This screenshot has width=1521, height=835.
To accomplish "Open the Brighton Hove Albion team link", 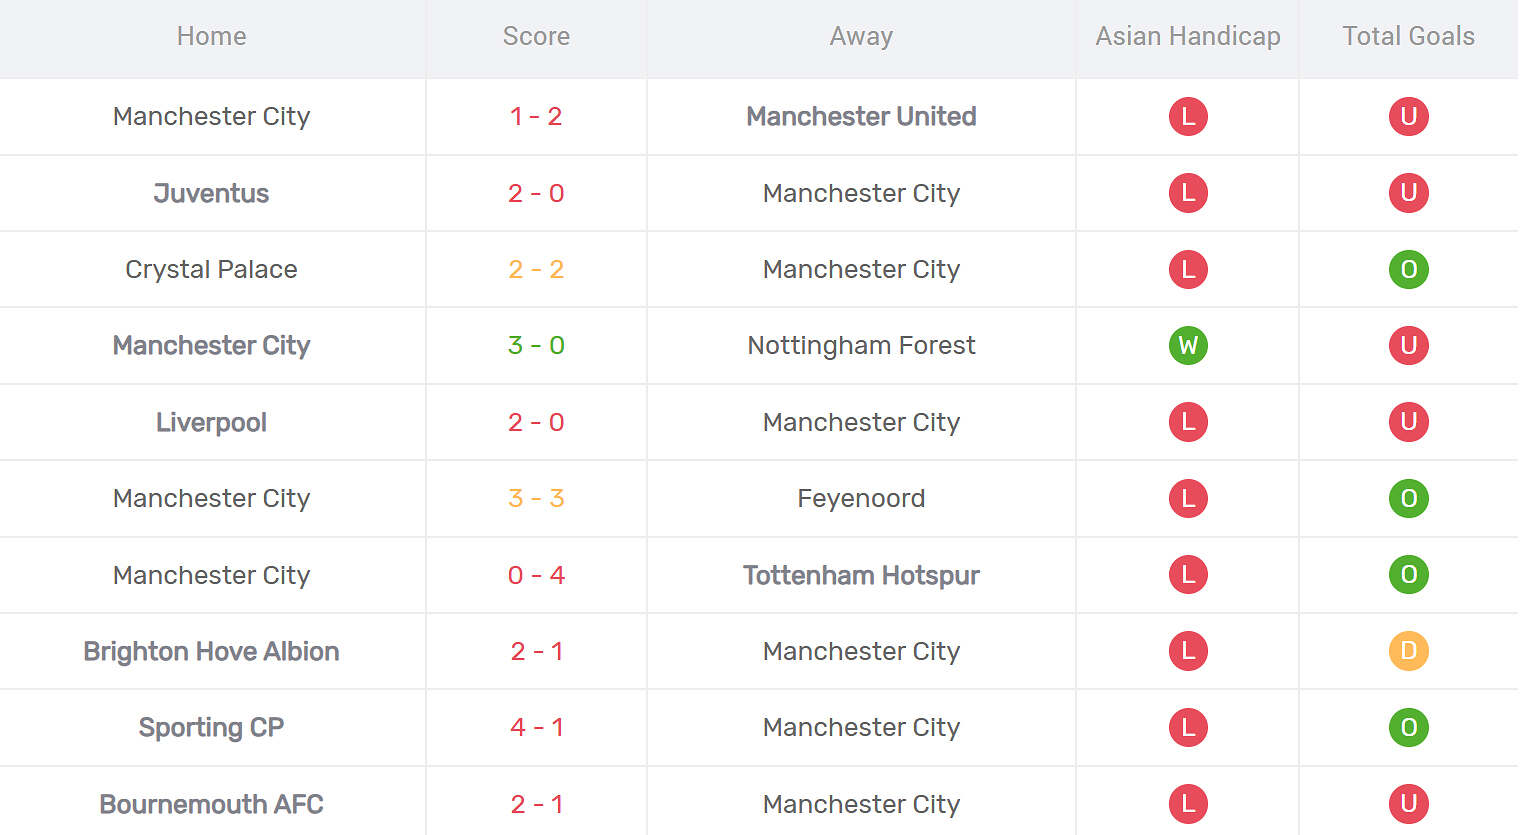I will click(x=211, y=651).
